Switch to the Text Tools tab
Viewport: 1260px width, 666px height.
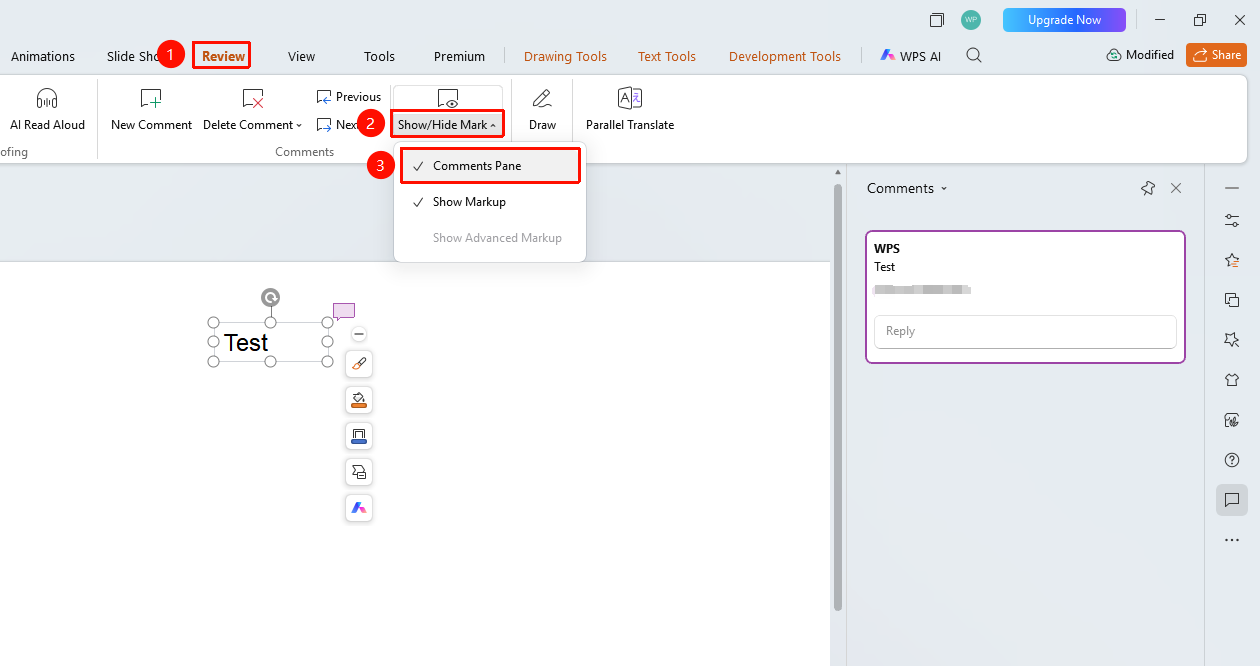tap(667, 56)
